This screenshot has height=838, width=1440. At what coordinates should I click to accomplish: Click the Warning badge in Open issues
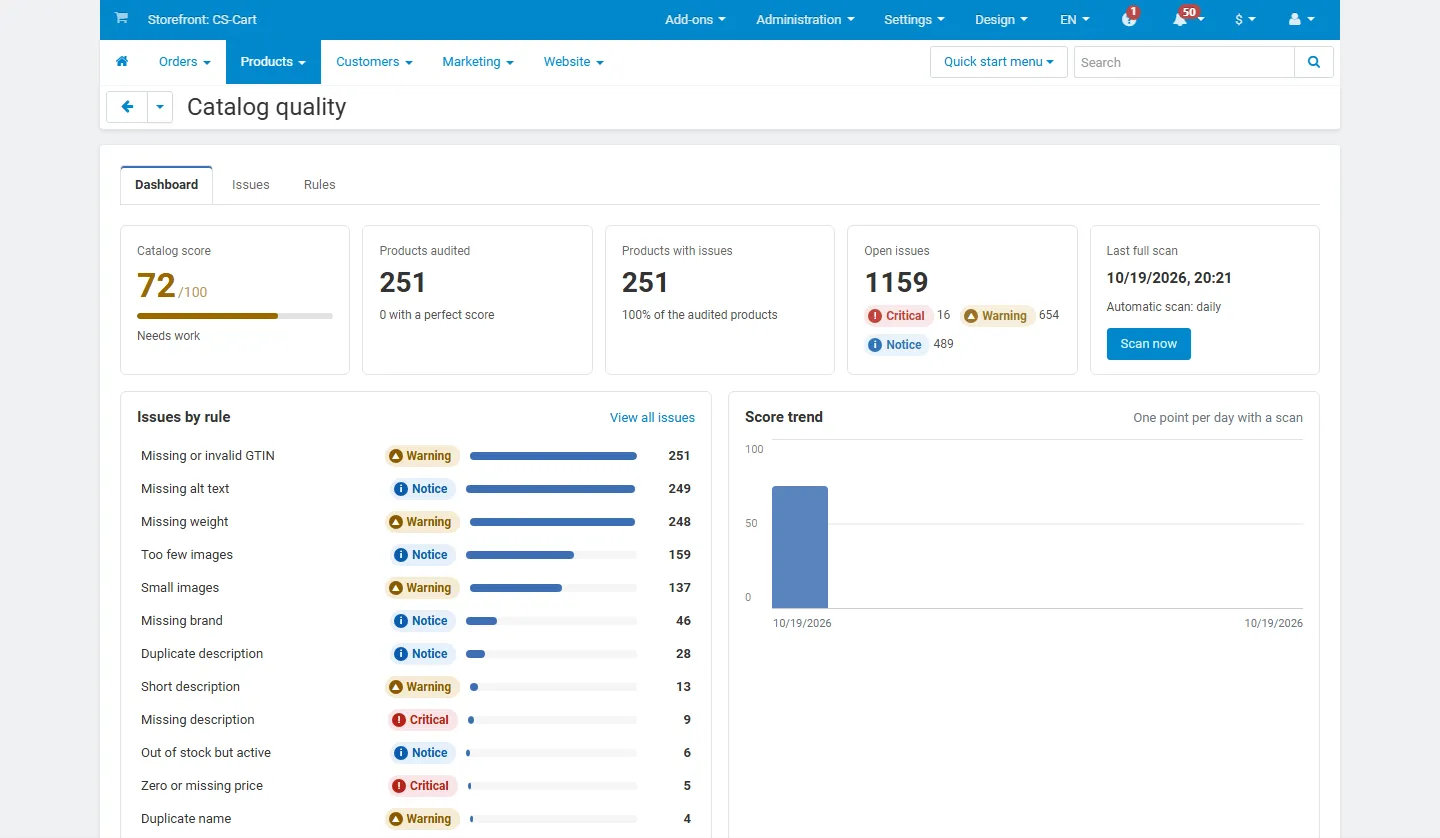(996, 316)
